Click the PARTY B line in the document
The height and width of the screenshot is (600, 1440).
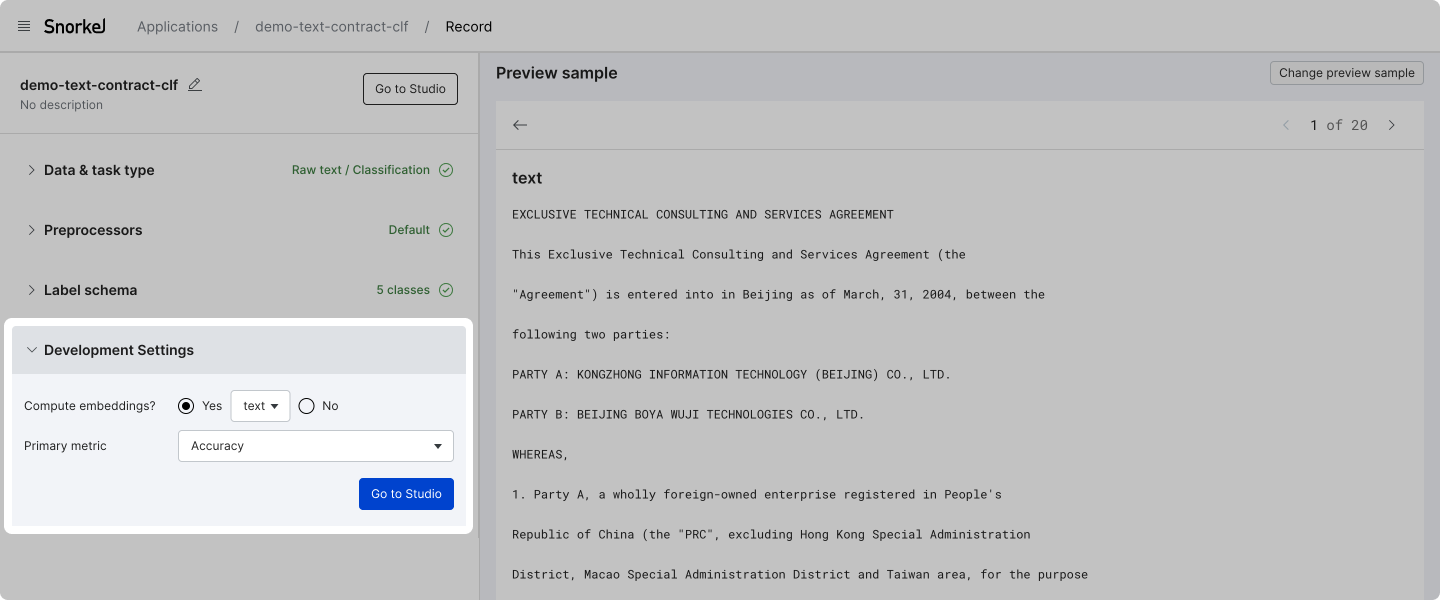tap(688, 414)
